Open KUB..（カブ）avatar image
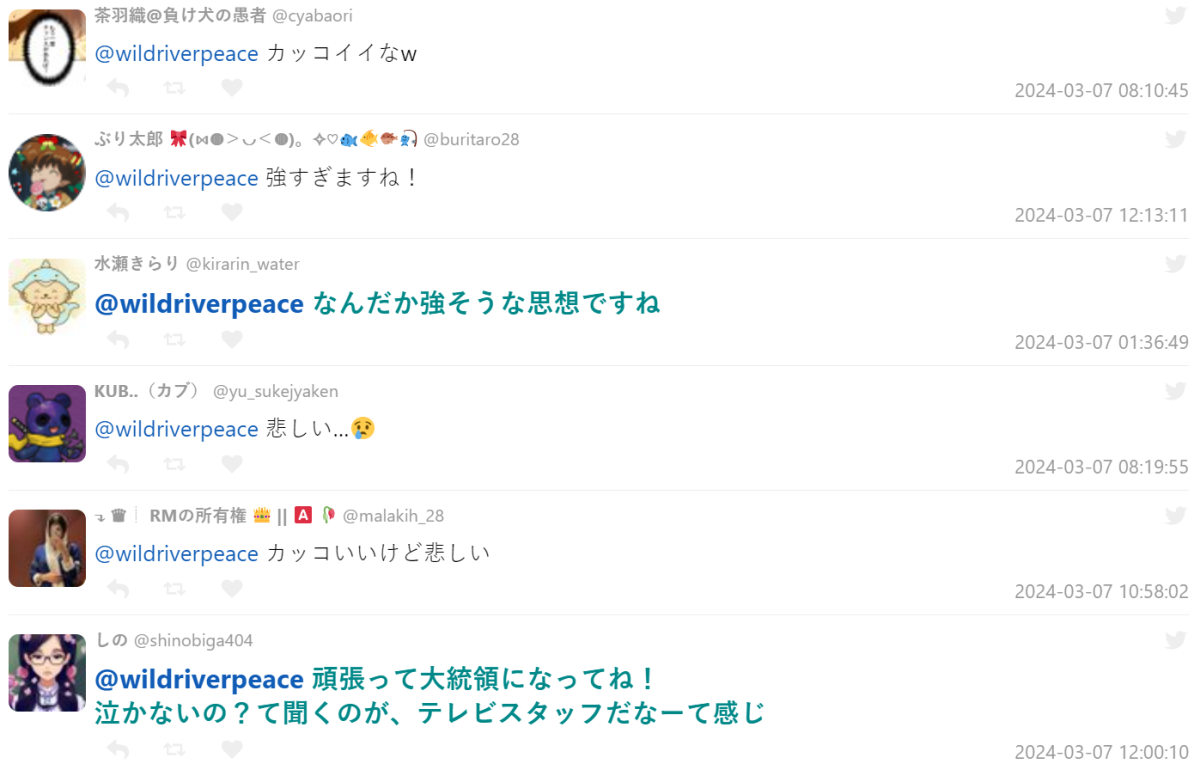1200x770 pixels. [x=47, y=423]
